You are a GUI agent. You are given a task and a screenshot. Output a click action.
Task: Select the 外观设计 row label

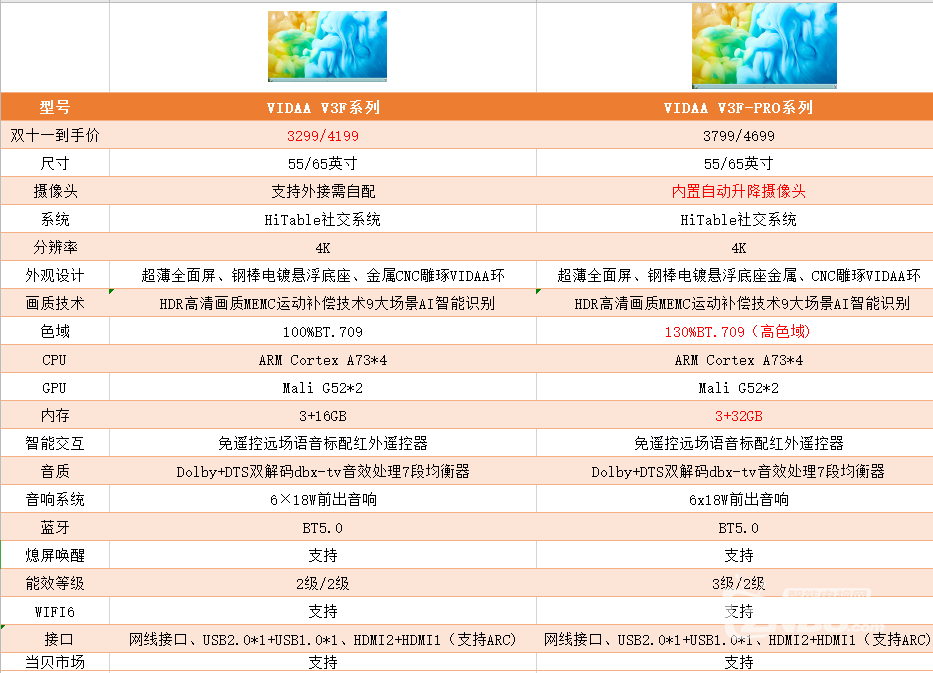[x=55, y=275]
